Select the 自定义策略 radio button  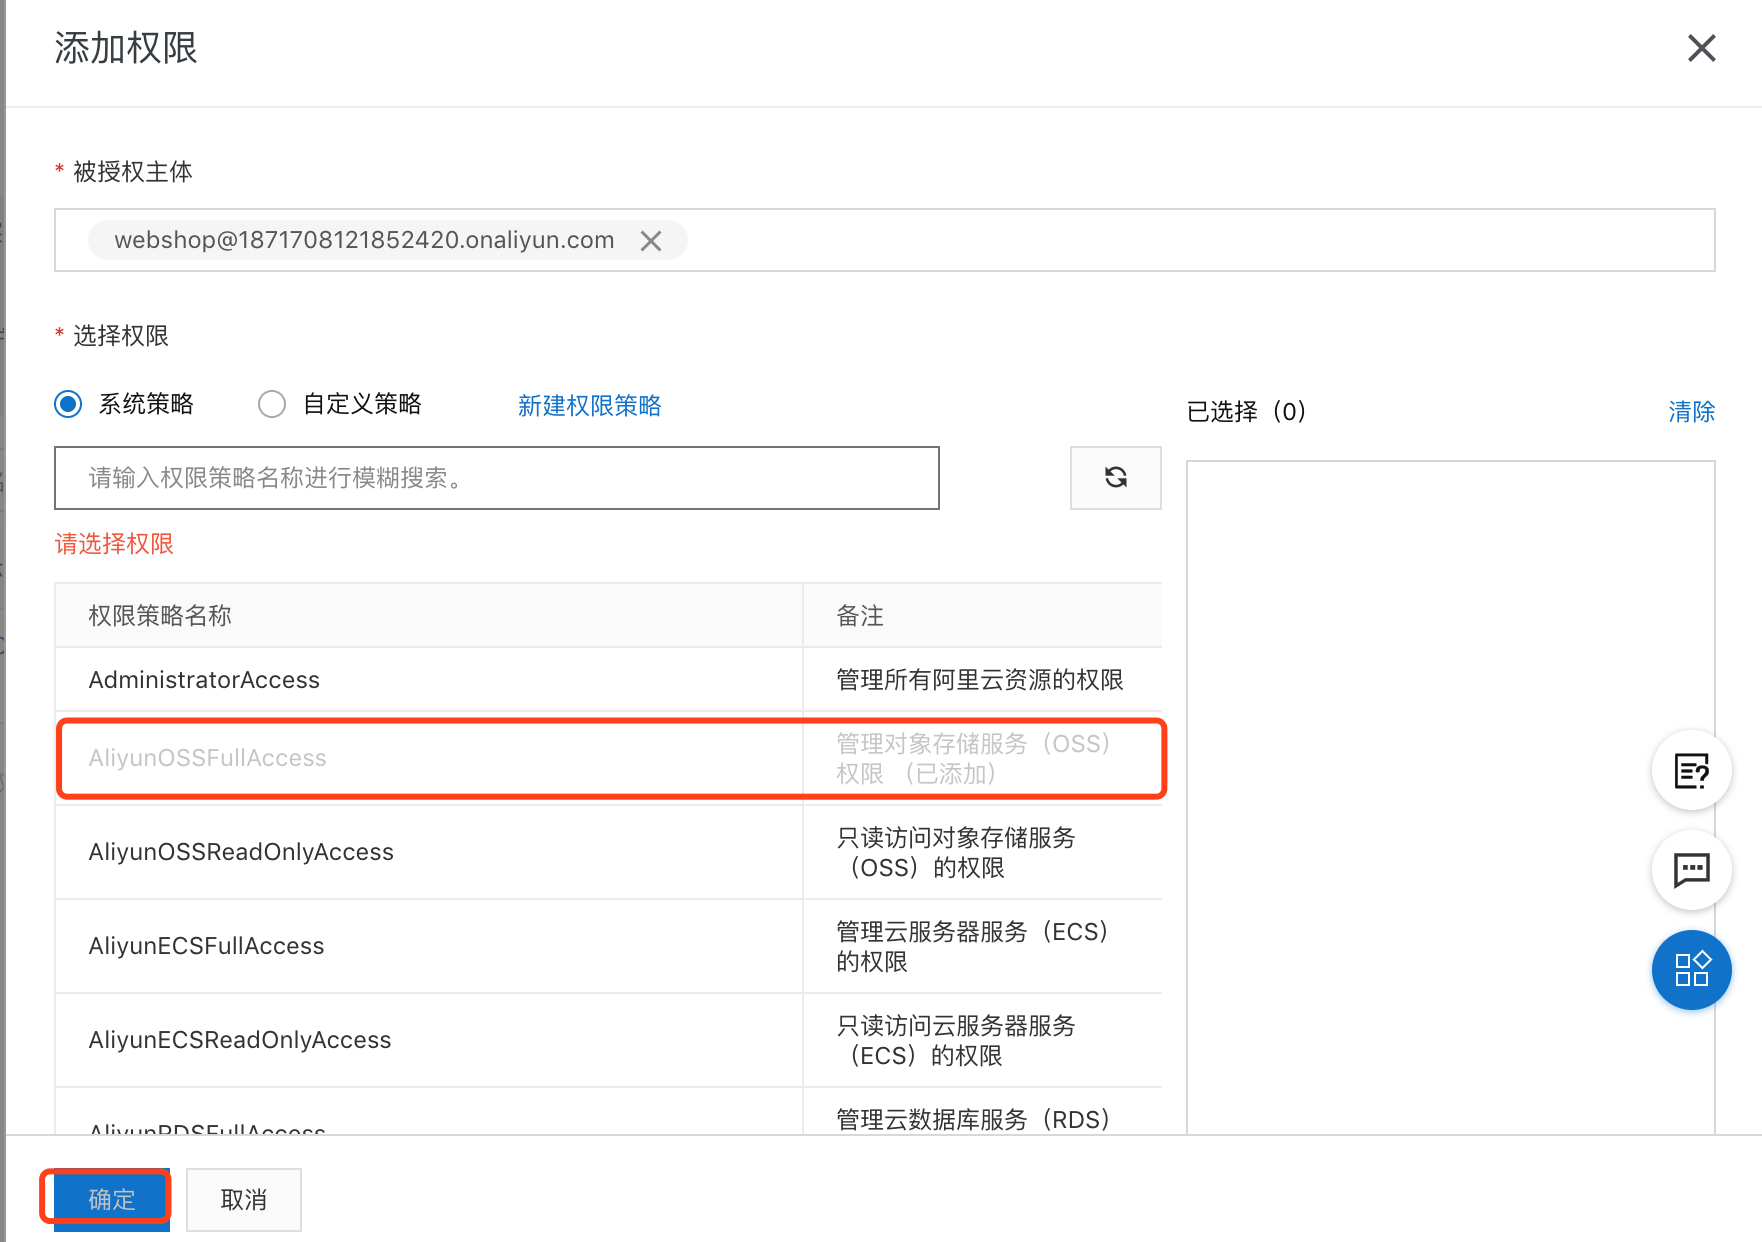point(272,404)
